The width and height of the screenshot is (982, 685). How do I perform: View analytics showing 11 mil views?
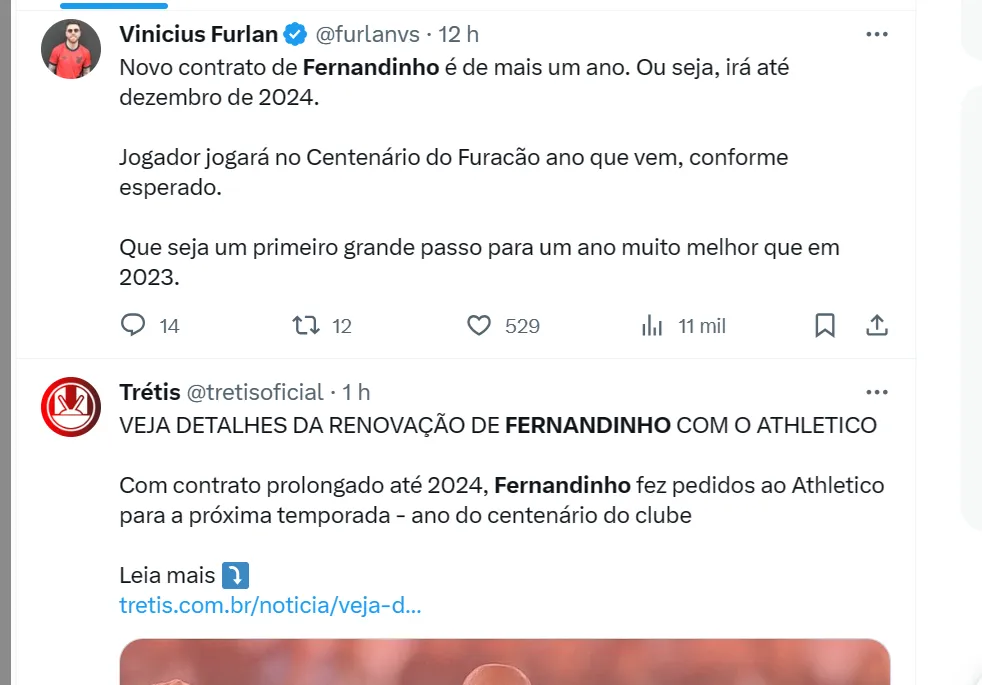pyautogui.click(x=652, y=326)
